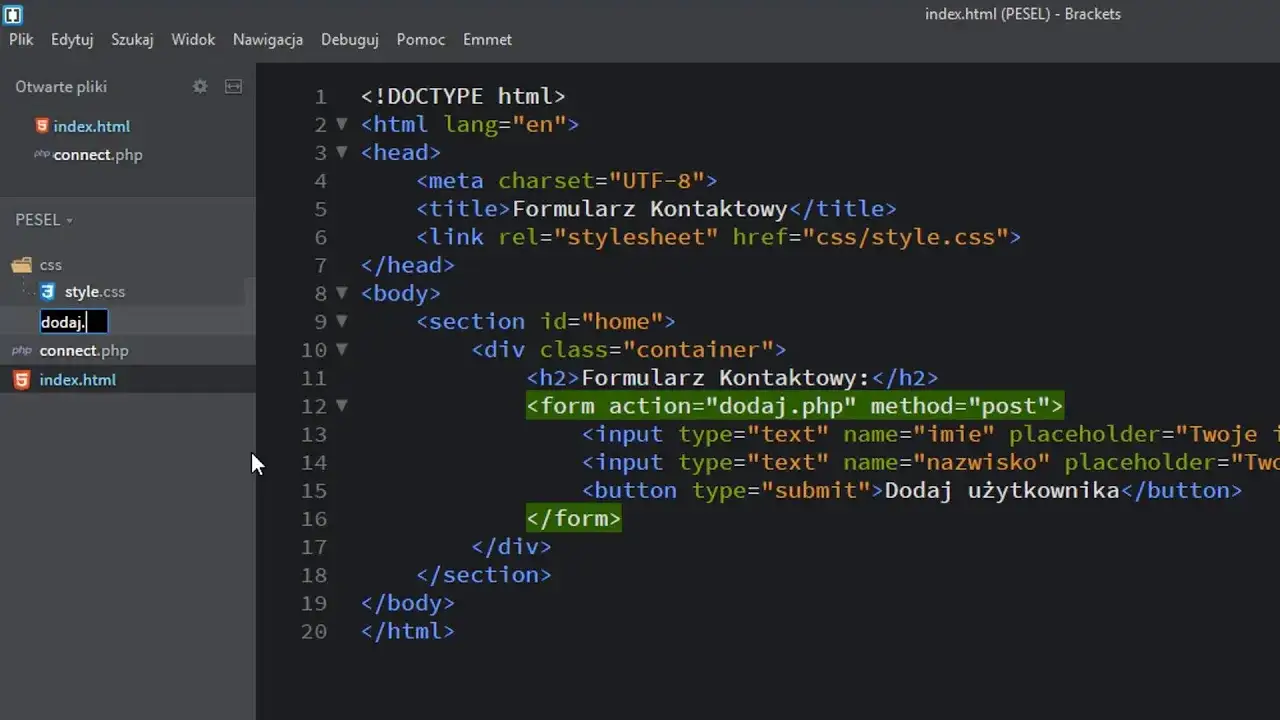Collapse the html element fold arrow on line 2
Image resolution: width=1280 pixels, height=720 pixels.
341,124
